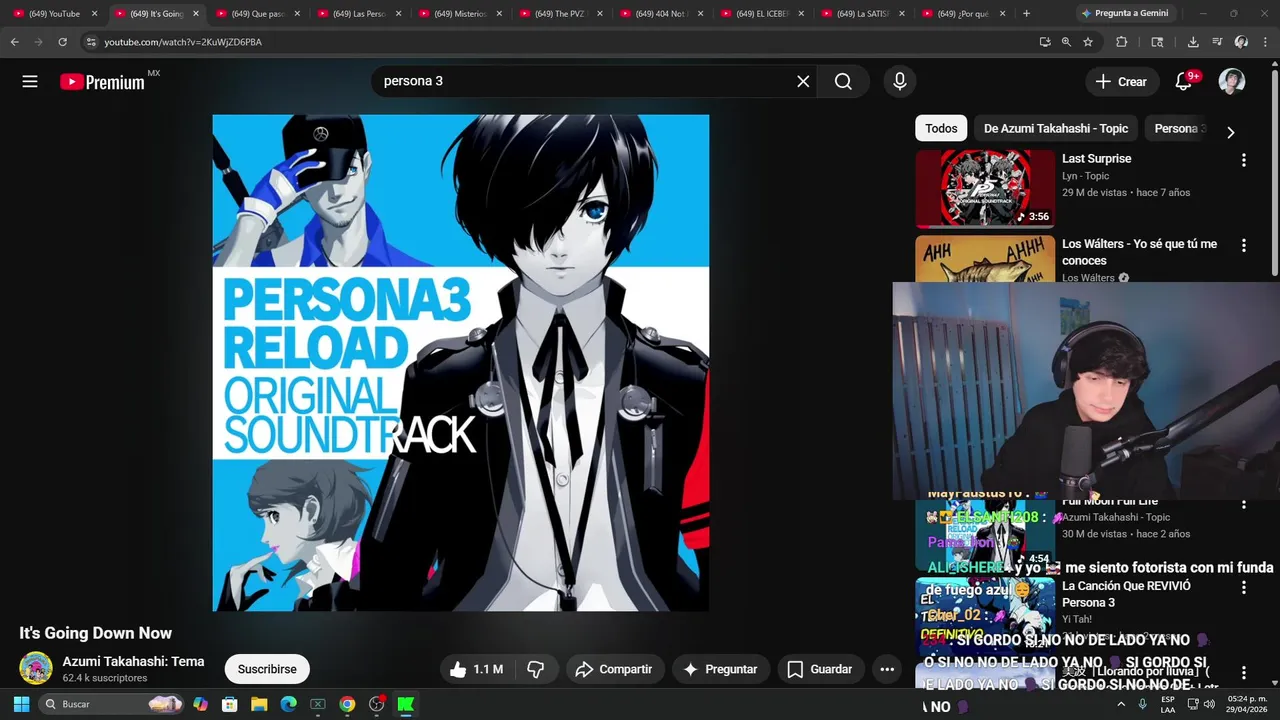Close the It's Going Down Now tab

(x=195, y=14)
